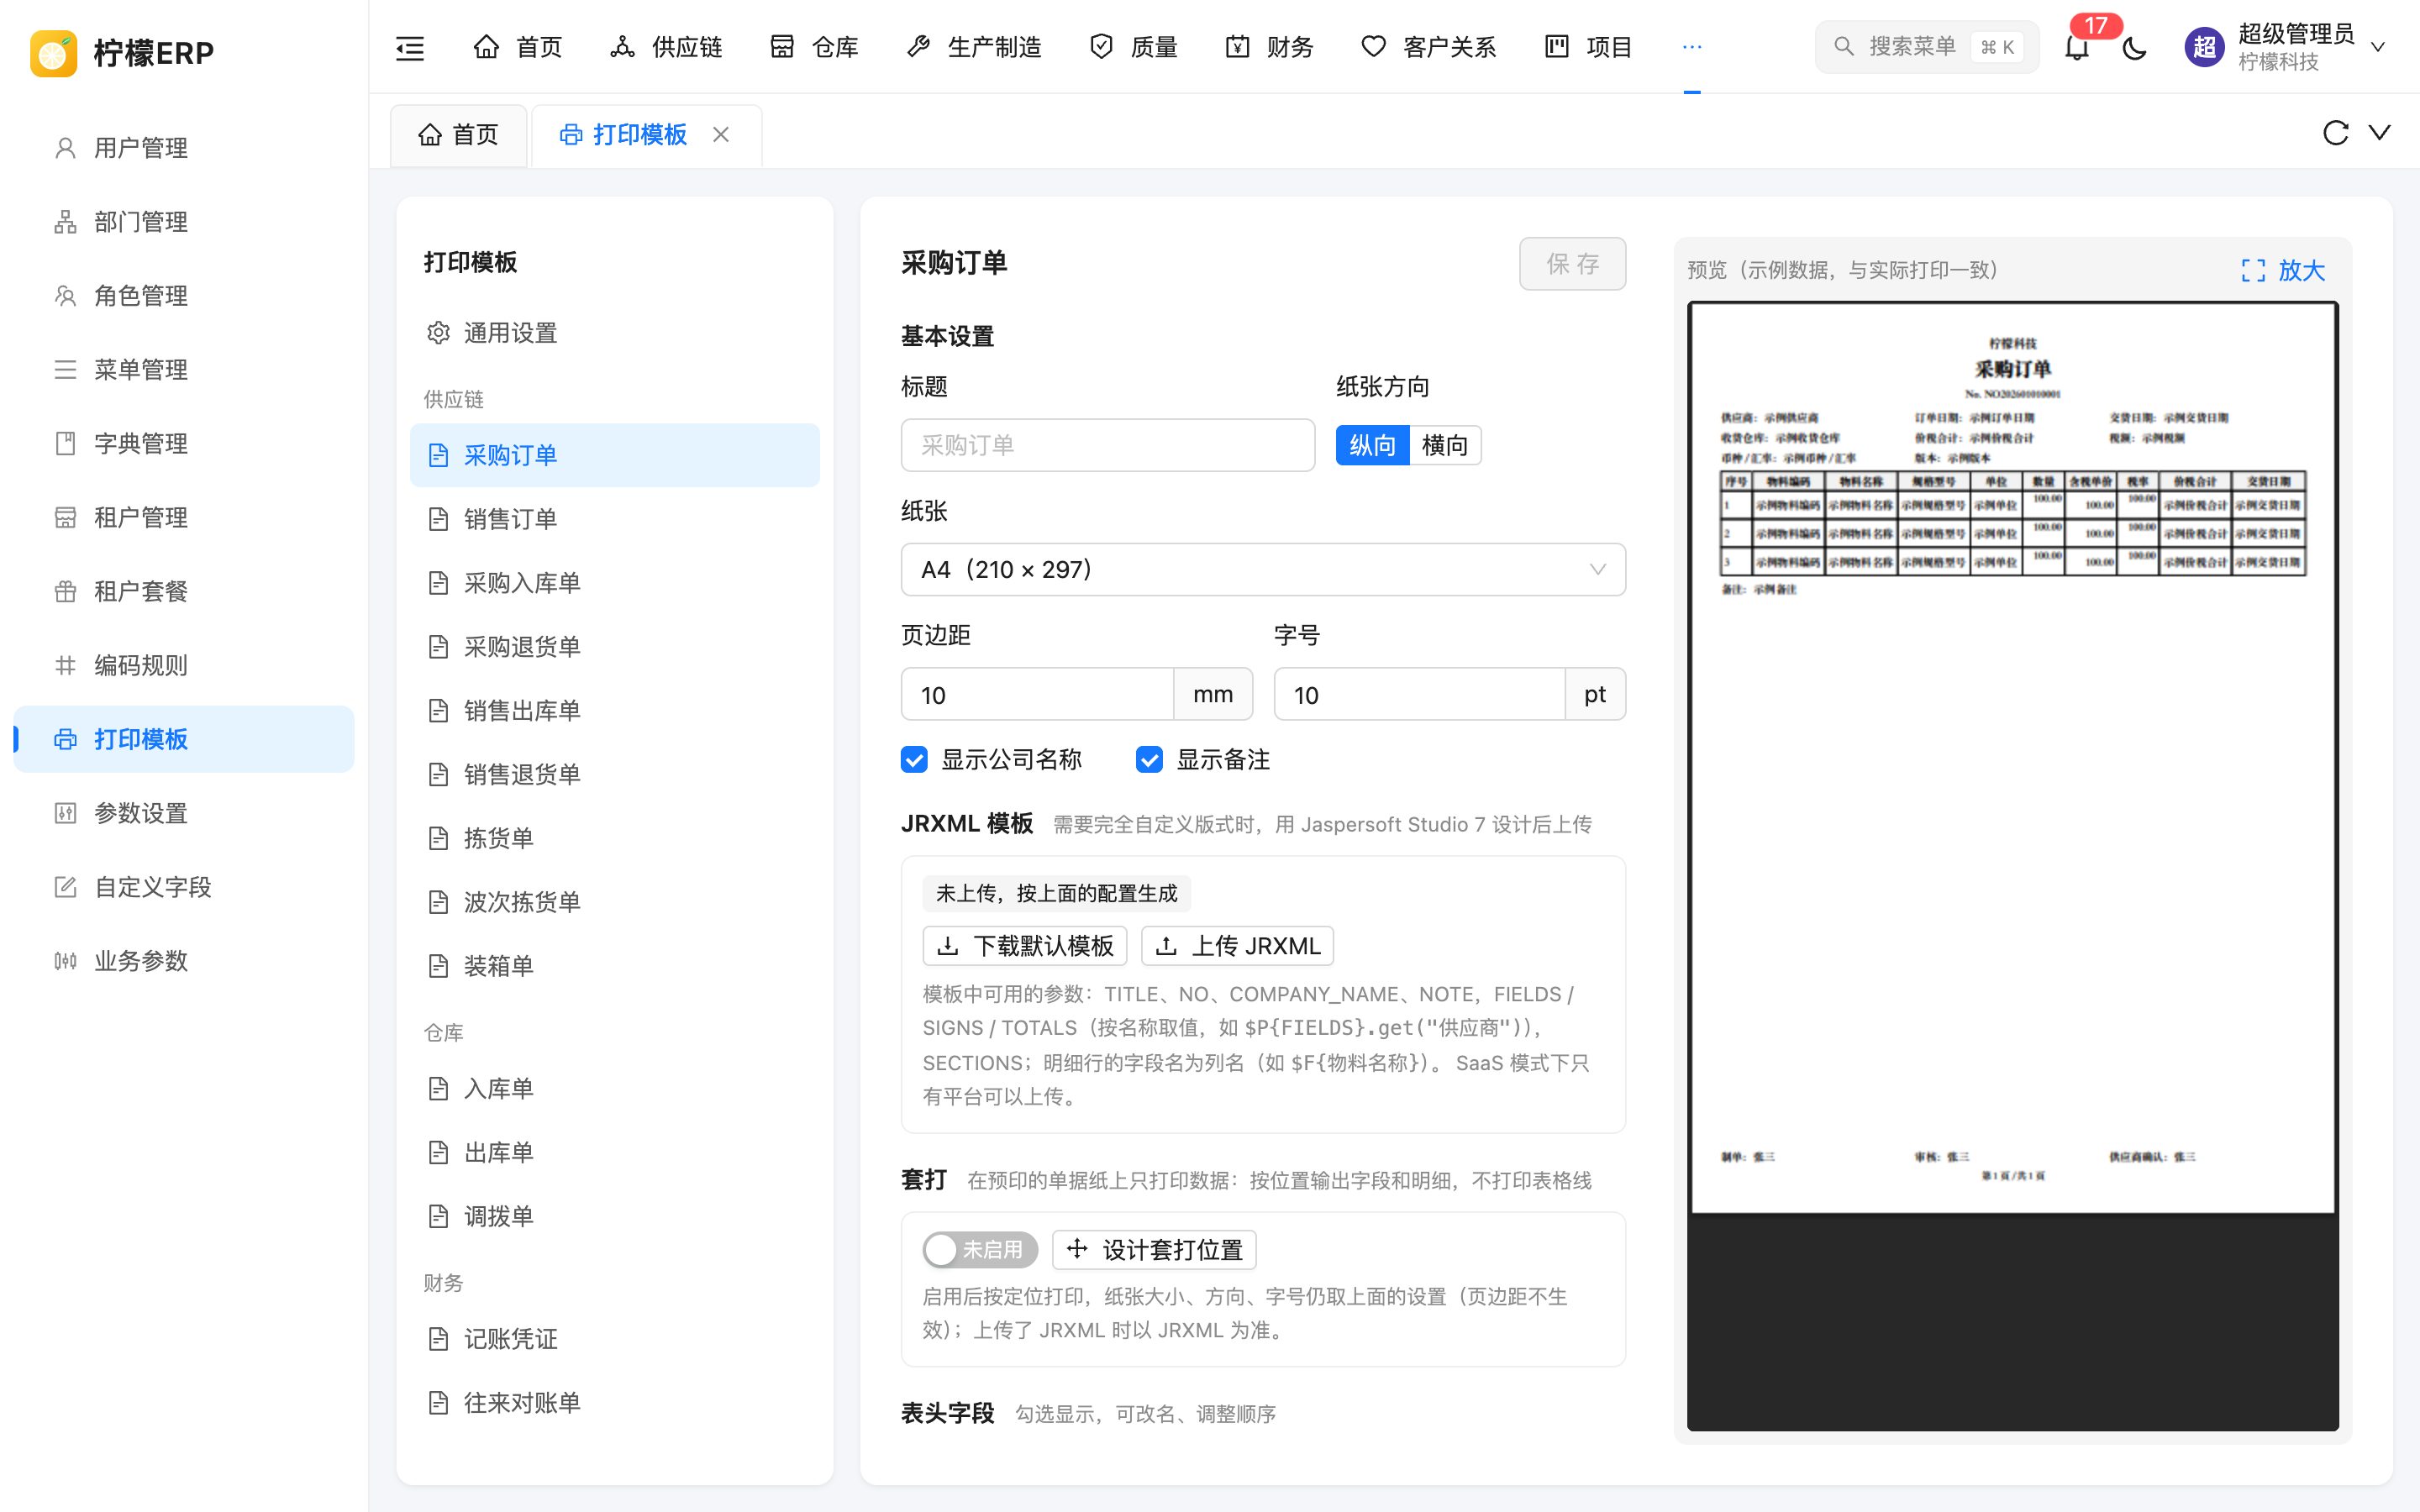2420x1512 pixels.
Task: Click 下载默认模板 button
Action: tap(1025, 945)
